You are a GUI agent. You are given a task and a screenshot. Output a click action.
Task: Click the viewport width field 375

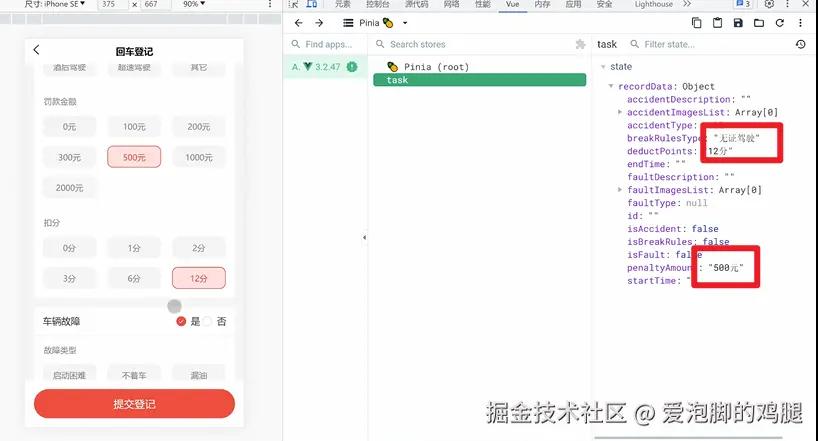(114, 4)
